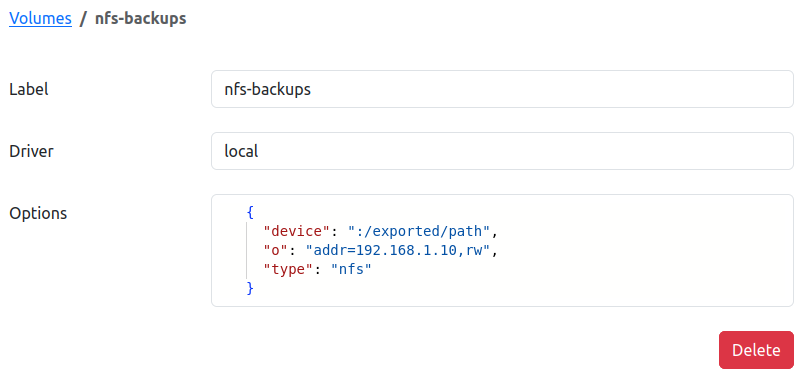Click the "o" key in Options

(276, 251)
